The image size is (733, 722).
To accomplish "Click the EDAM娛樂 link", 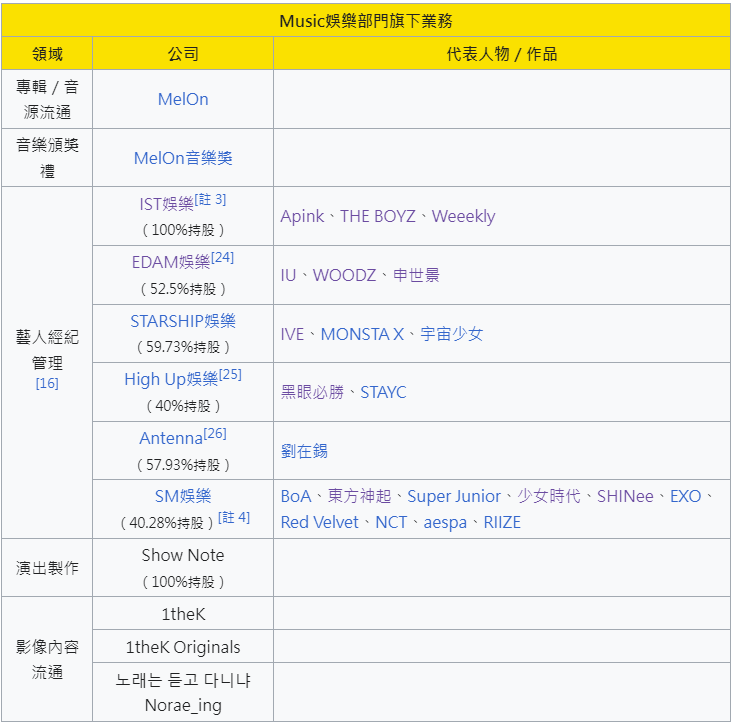I will point(171,262).
